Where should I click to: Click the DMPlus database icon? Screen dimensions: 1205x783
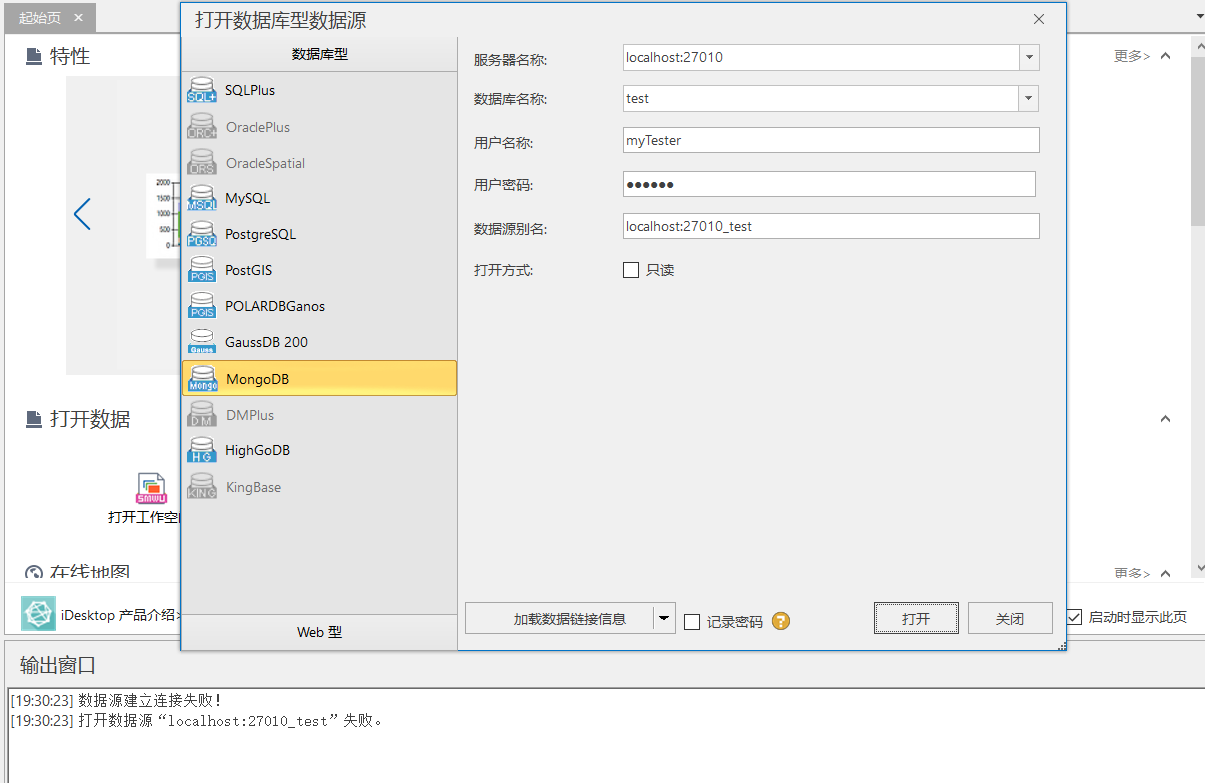[x=202, y=415]
